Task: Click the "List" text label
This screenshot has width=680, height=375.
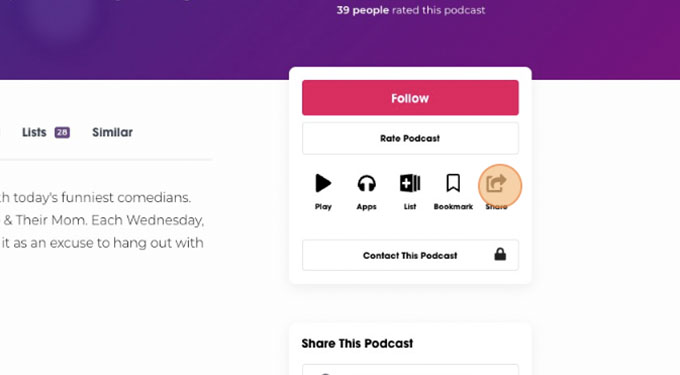Action: tap(410, 207)
